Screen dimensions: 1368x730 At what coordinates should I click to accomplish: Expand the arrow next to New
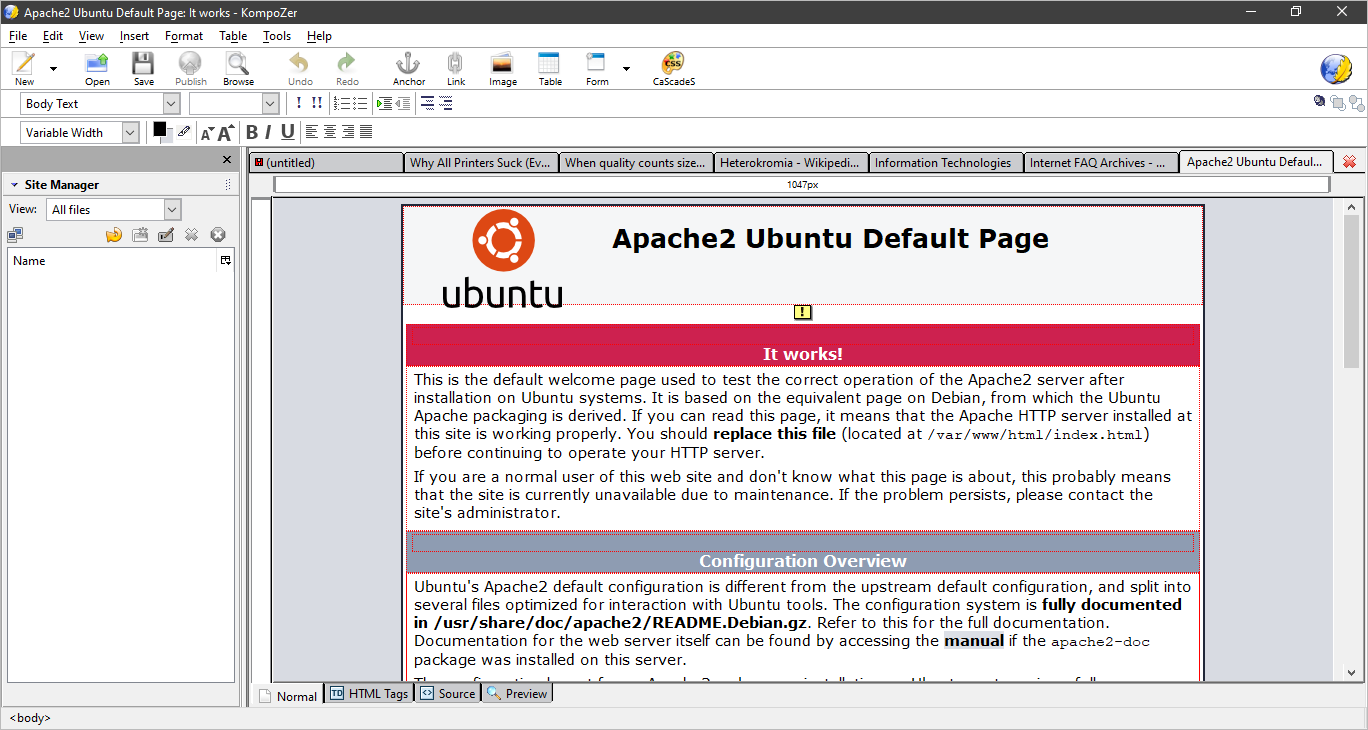pyautogui.click(x=53, y=69)
